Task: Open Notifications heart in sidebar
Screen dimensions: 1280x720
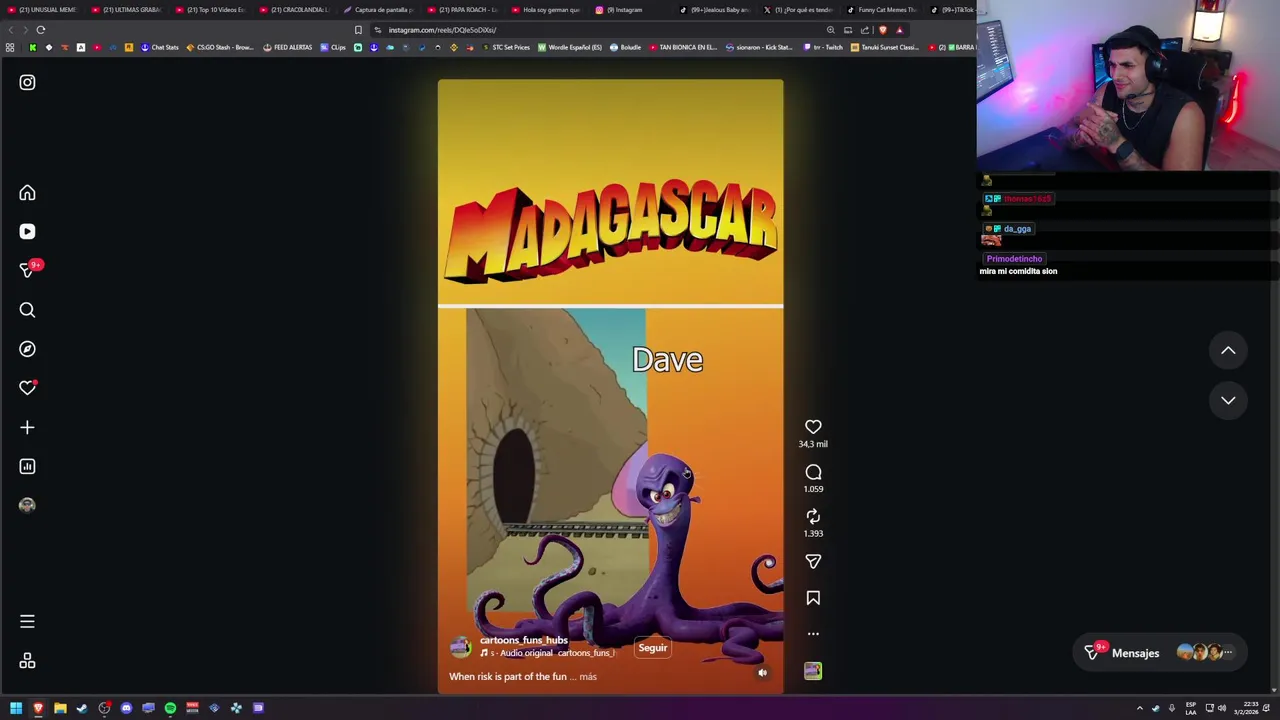Action: (x=27, y=388)
